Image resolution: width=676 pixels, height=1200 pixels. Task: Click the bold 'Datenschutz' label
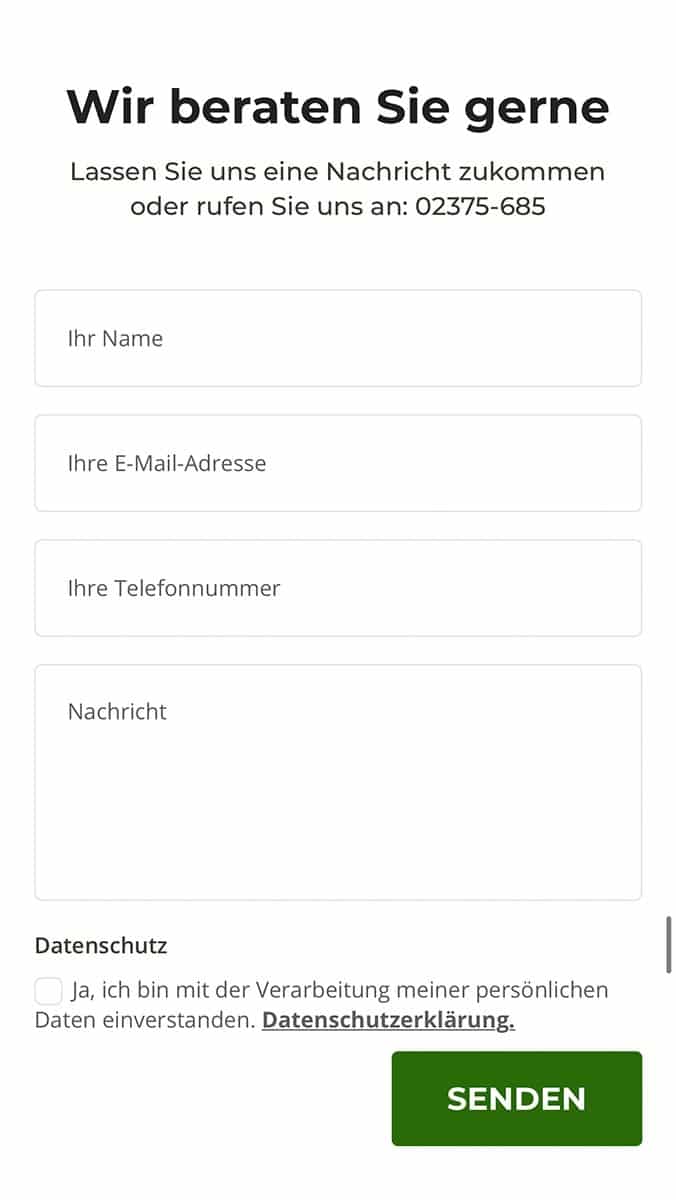[x=101, y=946]
